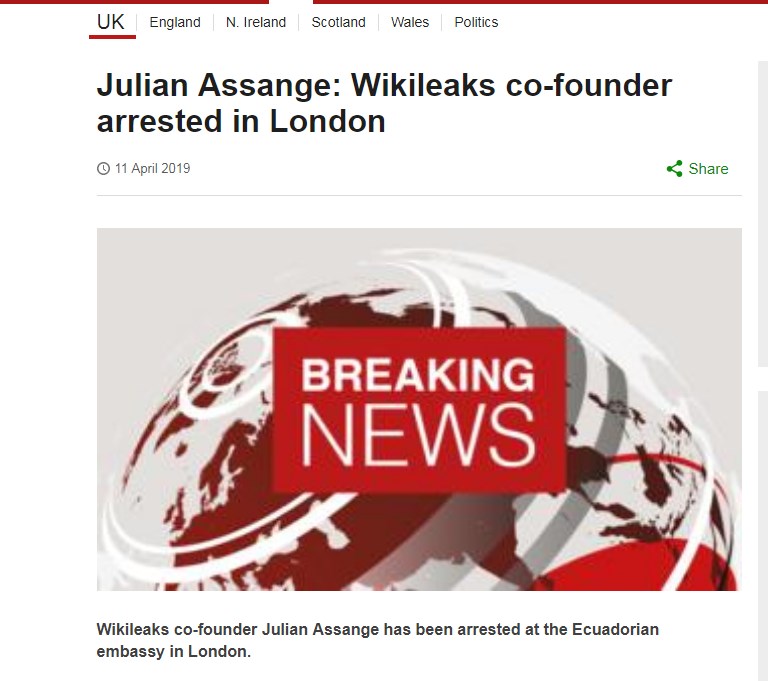Click the red bar at page top
Viewport: 768px width, 681px height.
[x=540, y=2]
